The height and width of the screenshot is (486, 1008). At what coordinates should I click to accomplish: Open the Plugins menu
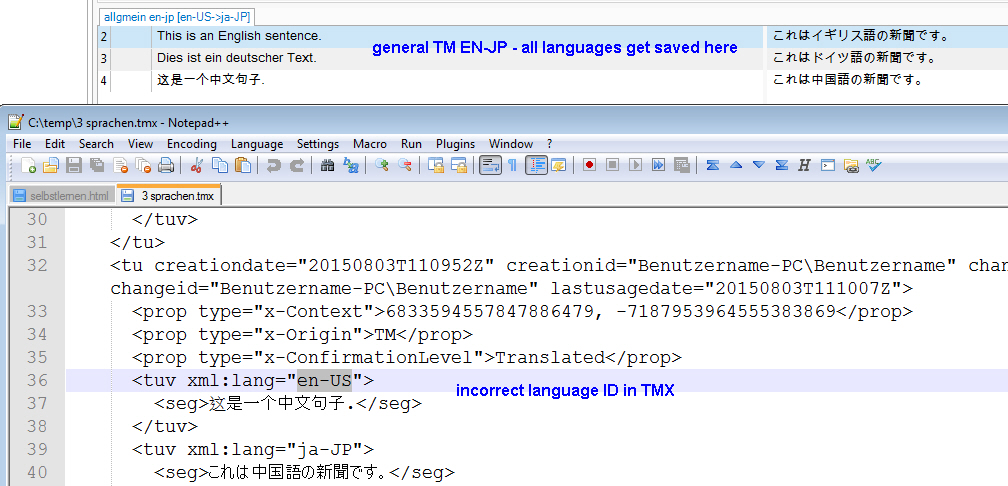coord(455,144)
